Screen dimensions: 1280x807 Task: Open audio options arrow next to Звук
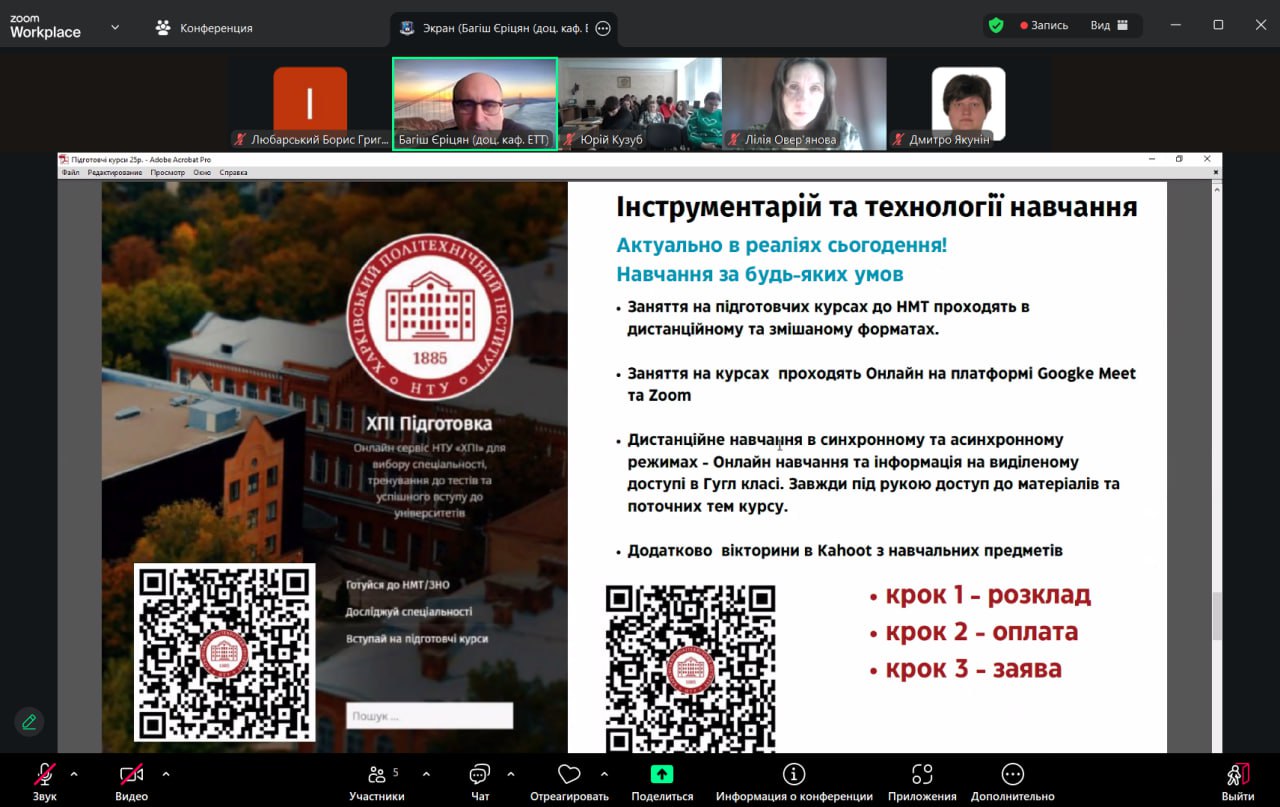coord(74,774)
